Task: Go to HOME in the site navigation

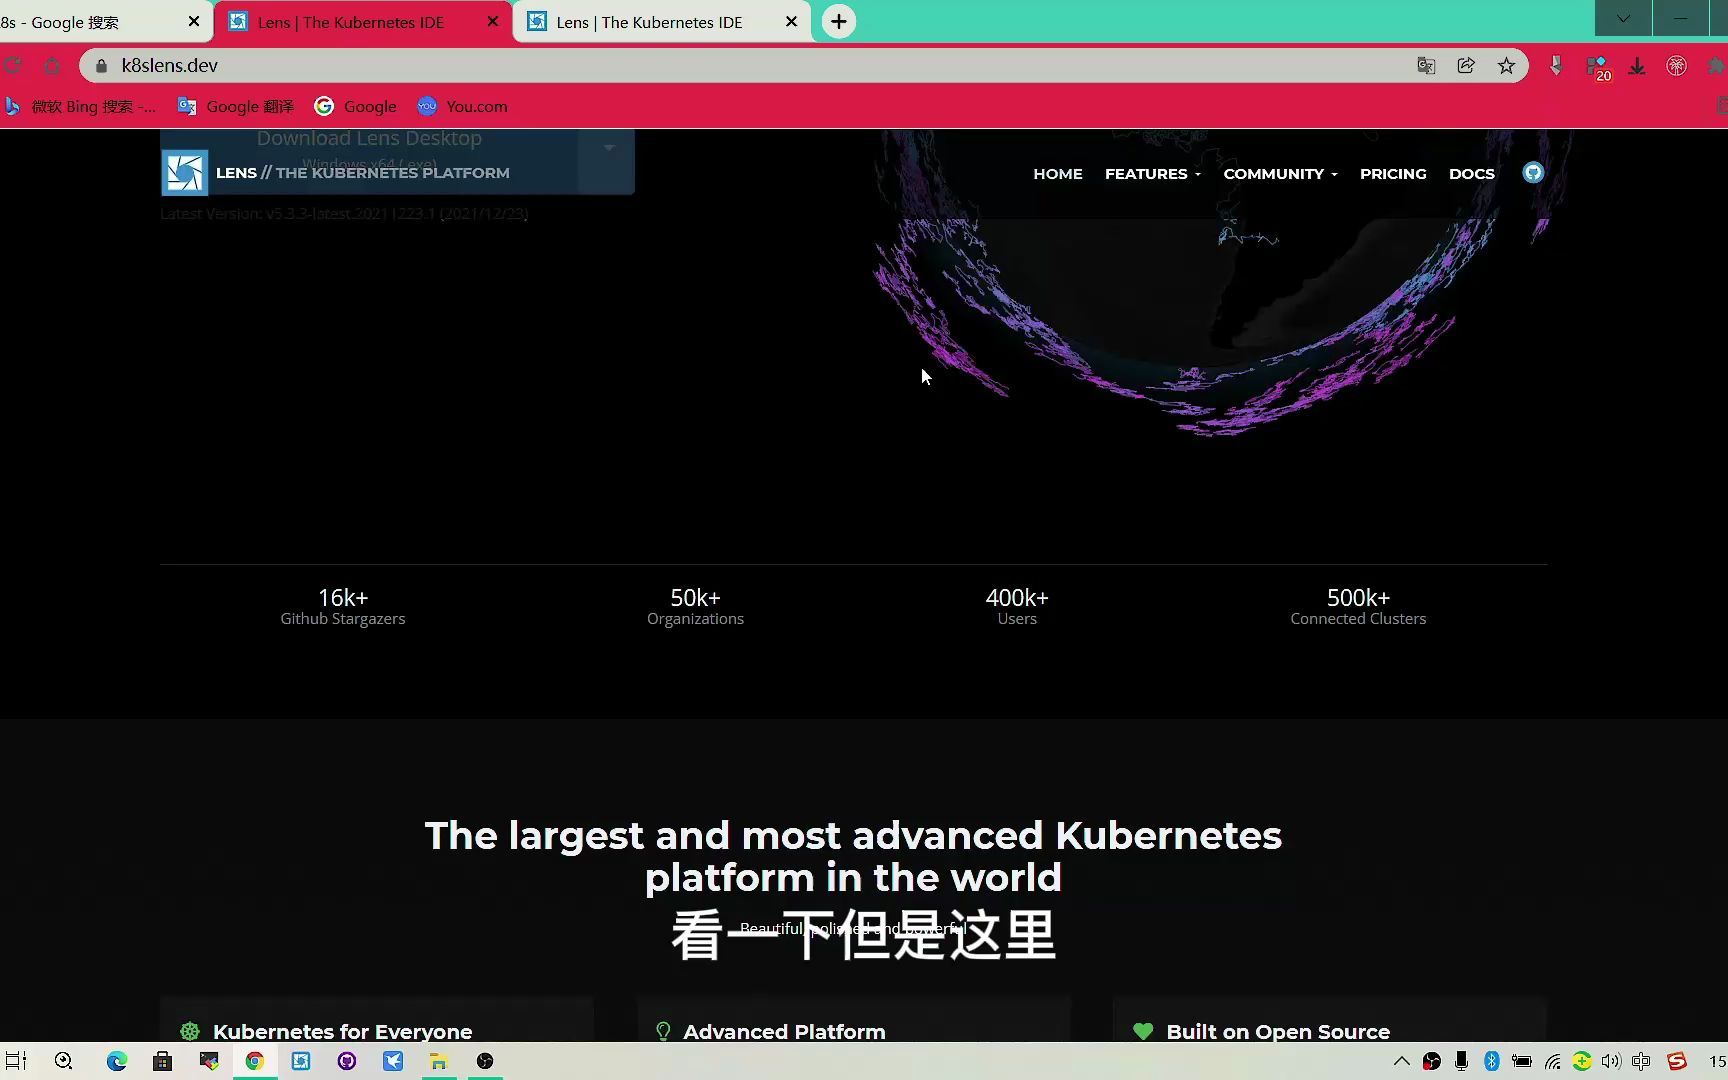Action: click(x=1058, y=174)
